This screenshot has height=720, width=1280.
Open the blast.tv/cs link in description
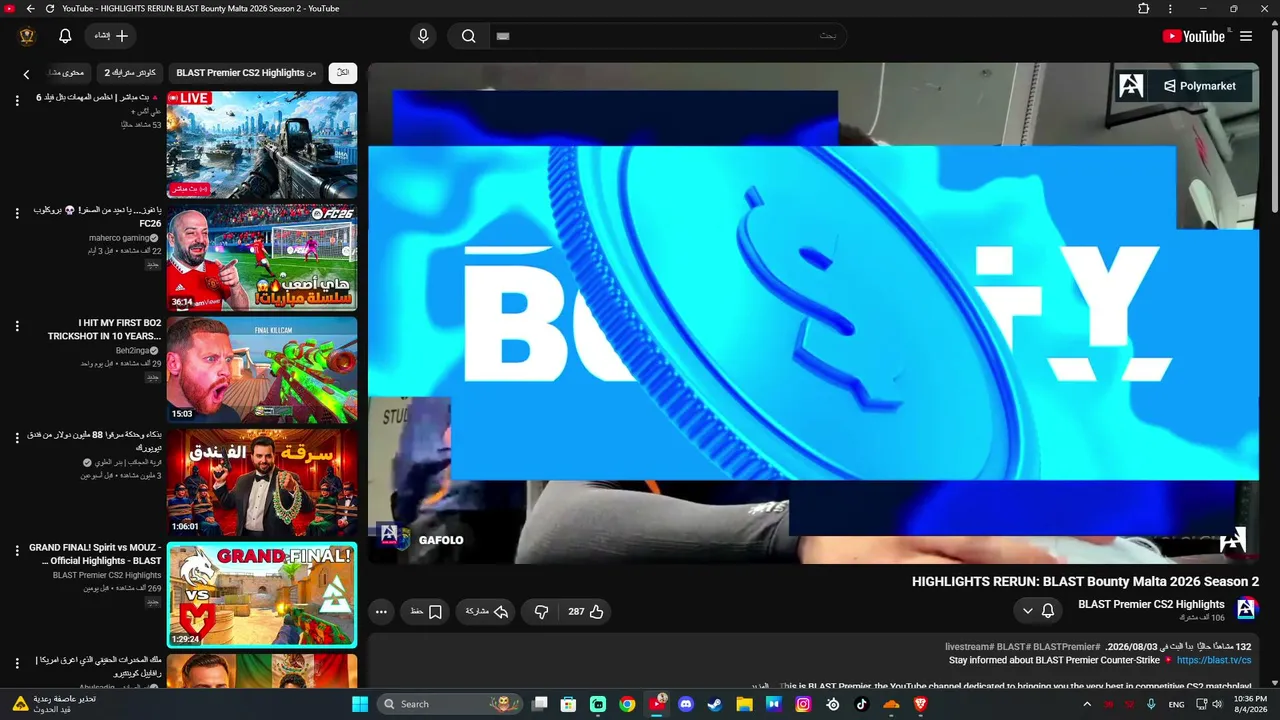[x=1214, y=660]
